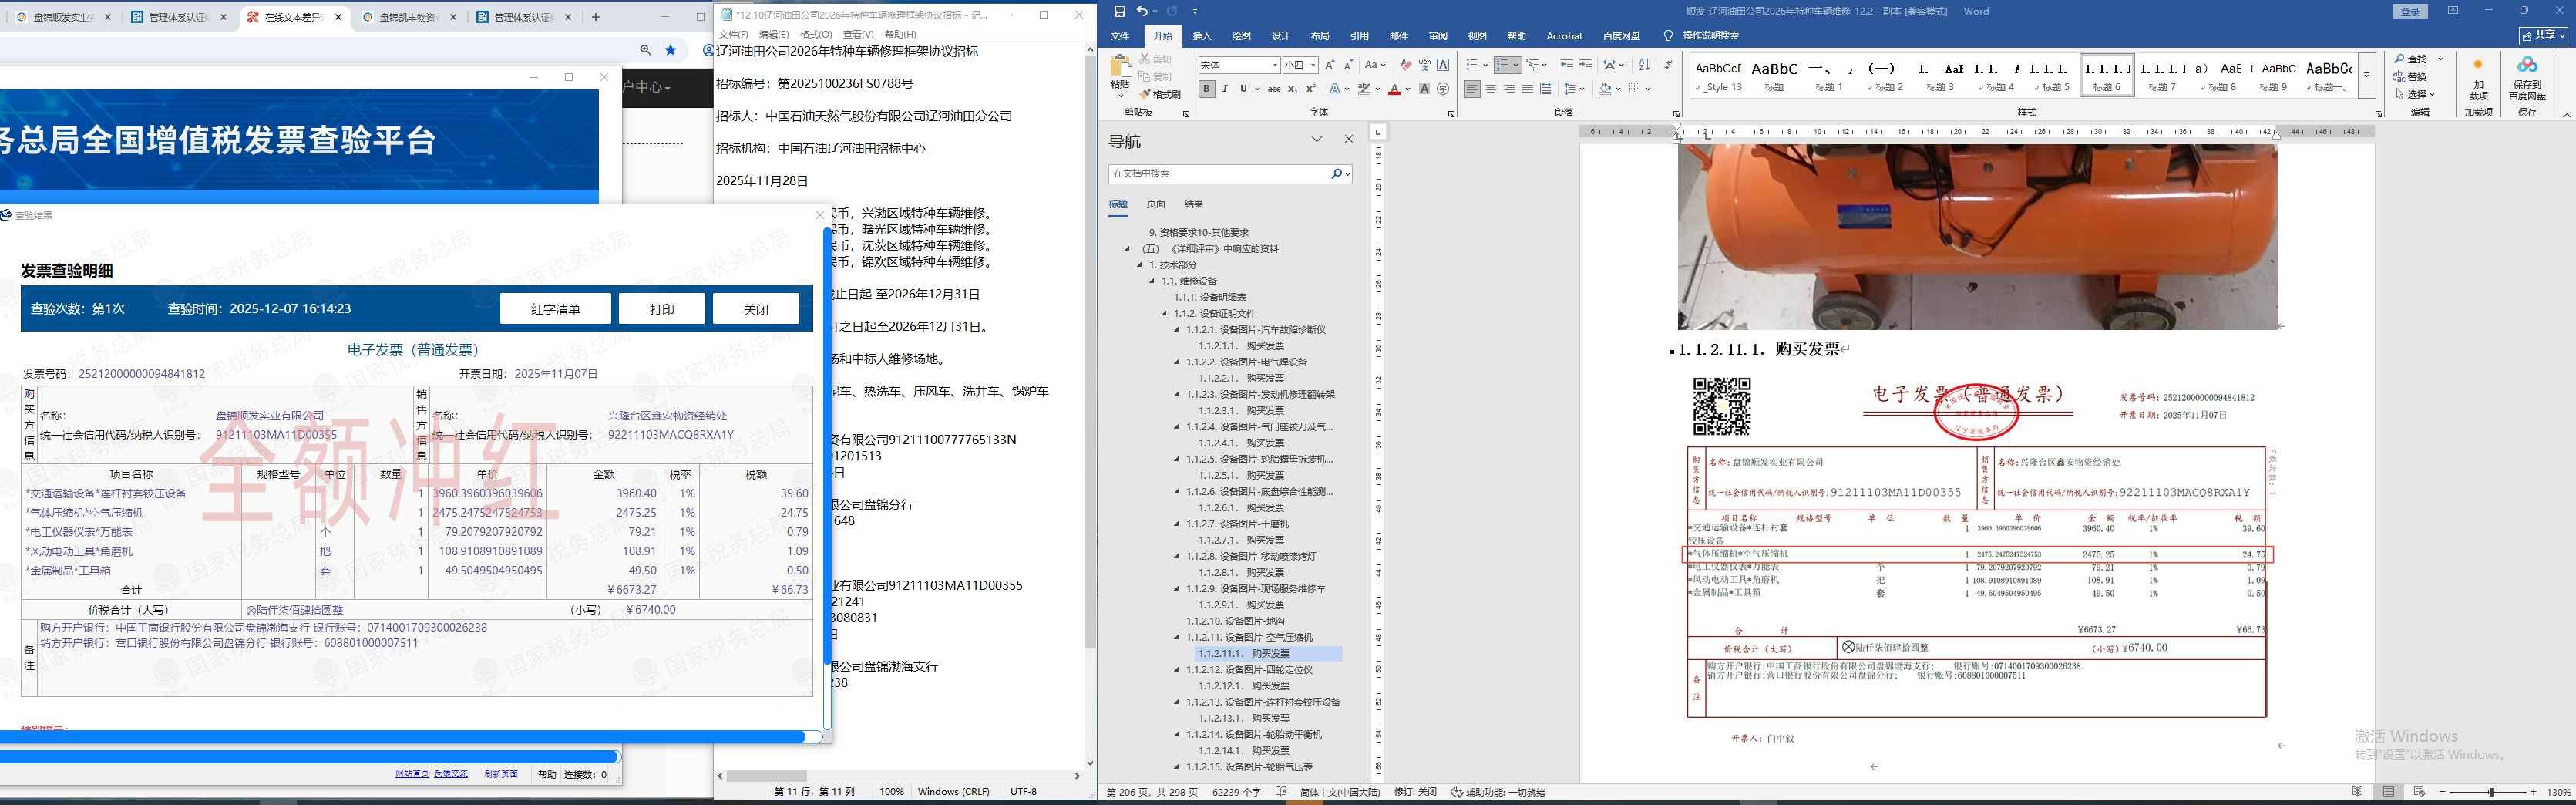2576x805 pixels.
Task: Toggle numbered list formatting
Action: (1502, 65)
